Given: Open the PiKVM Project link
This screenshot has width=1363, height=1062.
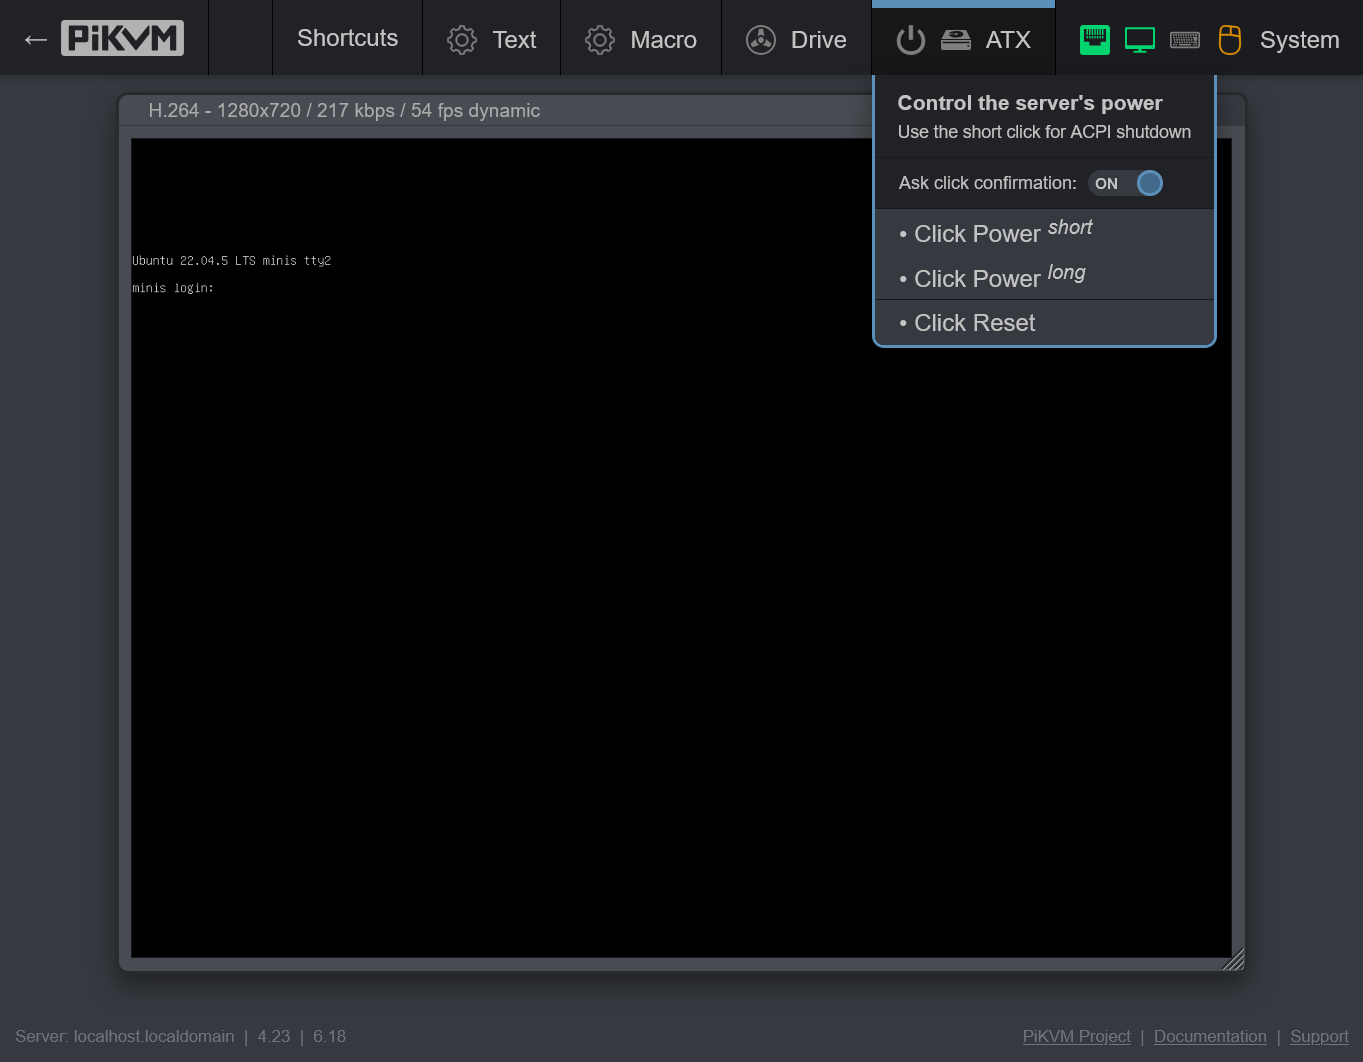Looking at the screenshot, I should [1076, 1036].
